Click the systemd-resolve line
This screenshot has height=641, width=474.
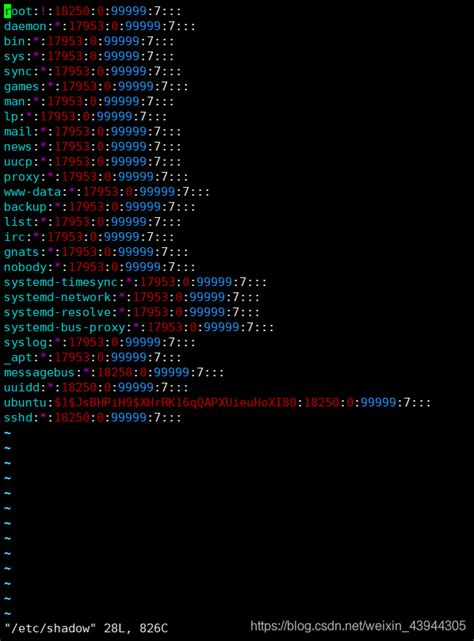tap(132, 312)
